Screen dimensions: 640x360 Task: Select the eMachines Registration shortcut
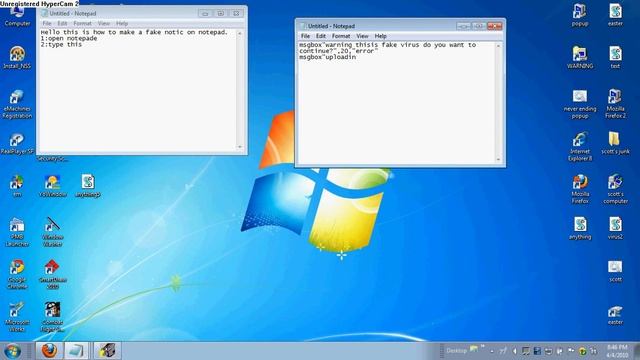[17, 104]
